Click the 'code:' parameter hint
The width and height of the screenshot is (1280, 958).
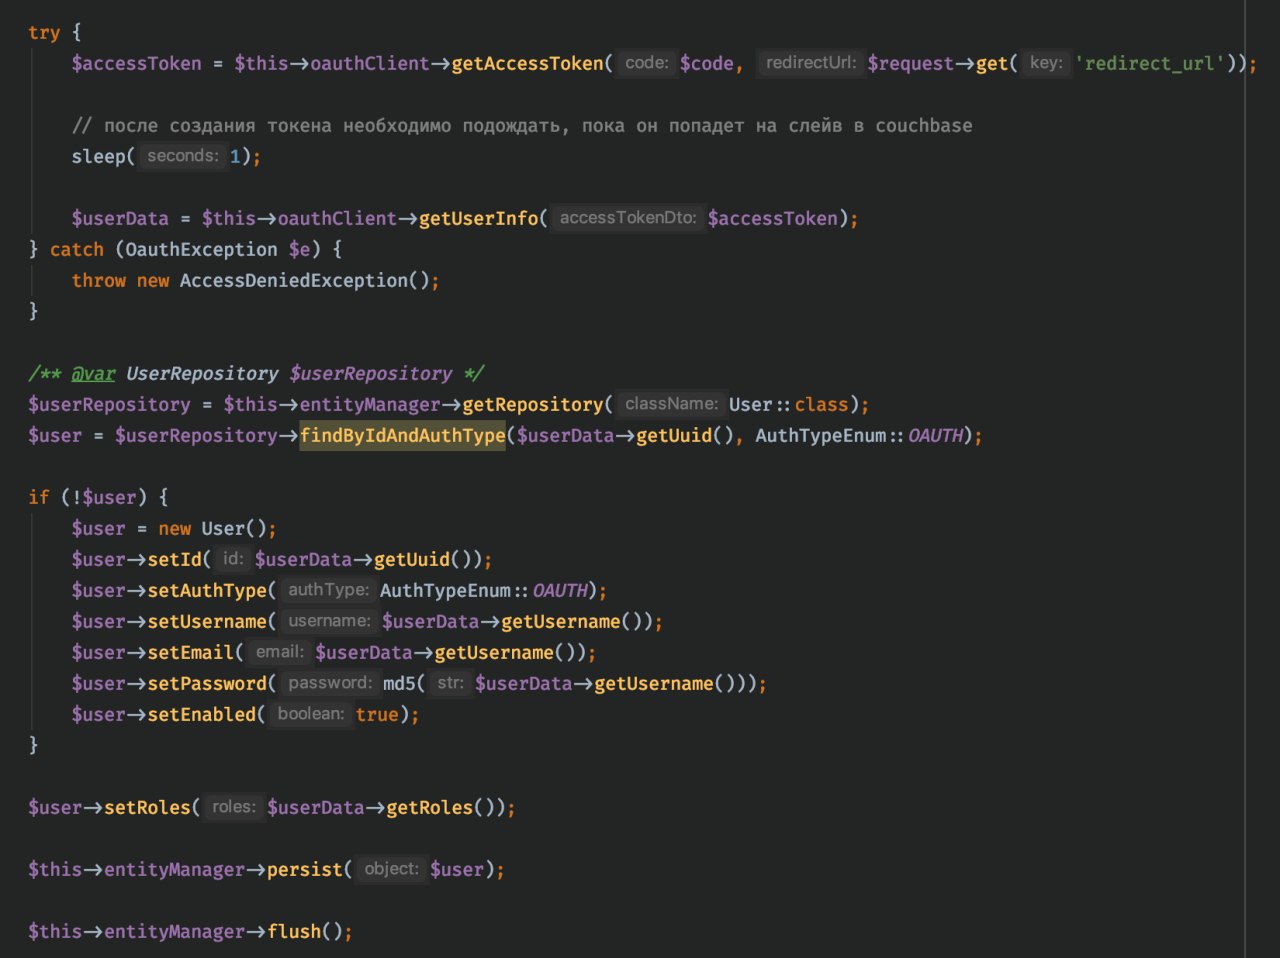click(646, 63)
